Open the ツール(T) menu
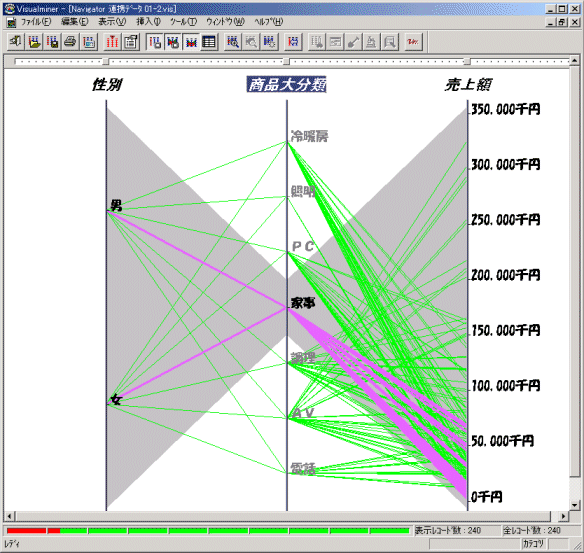The image size is (584, 553). pos(184,22)
